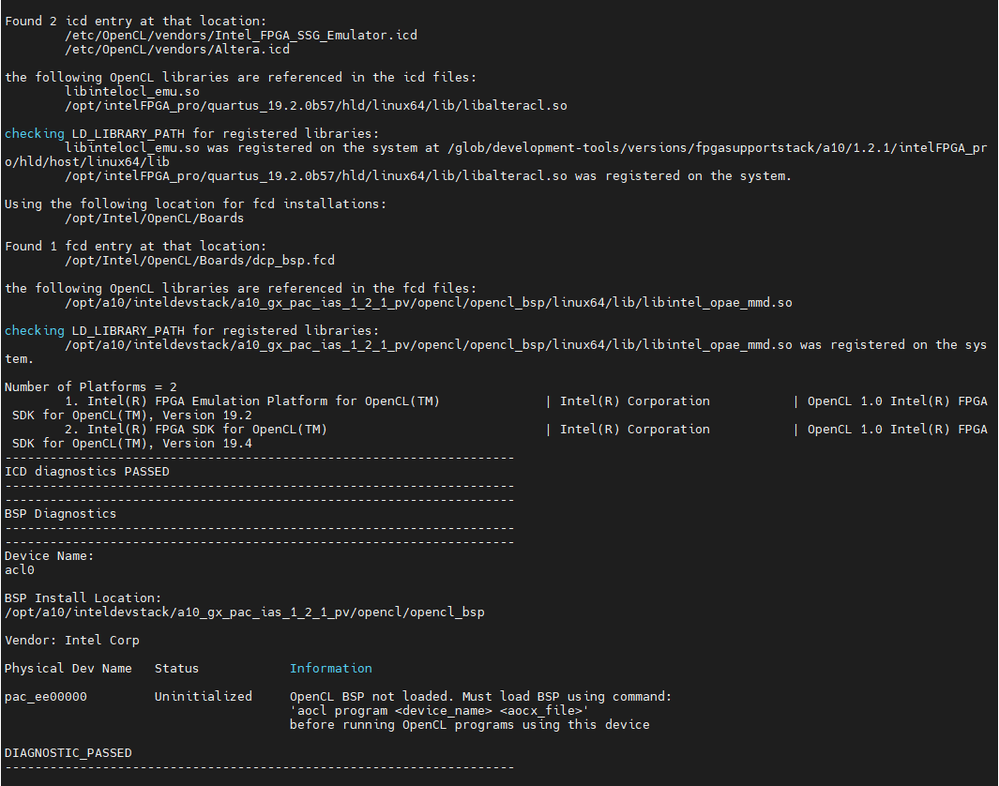Click the "Device Name:" label

coord(49,556)
